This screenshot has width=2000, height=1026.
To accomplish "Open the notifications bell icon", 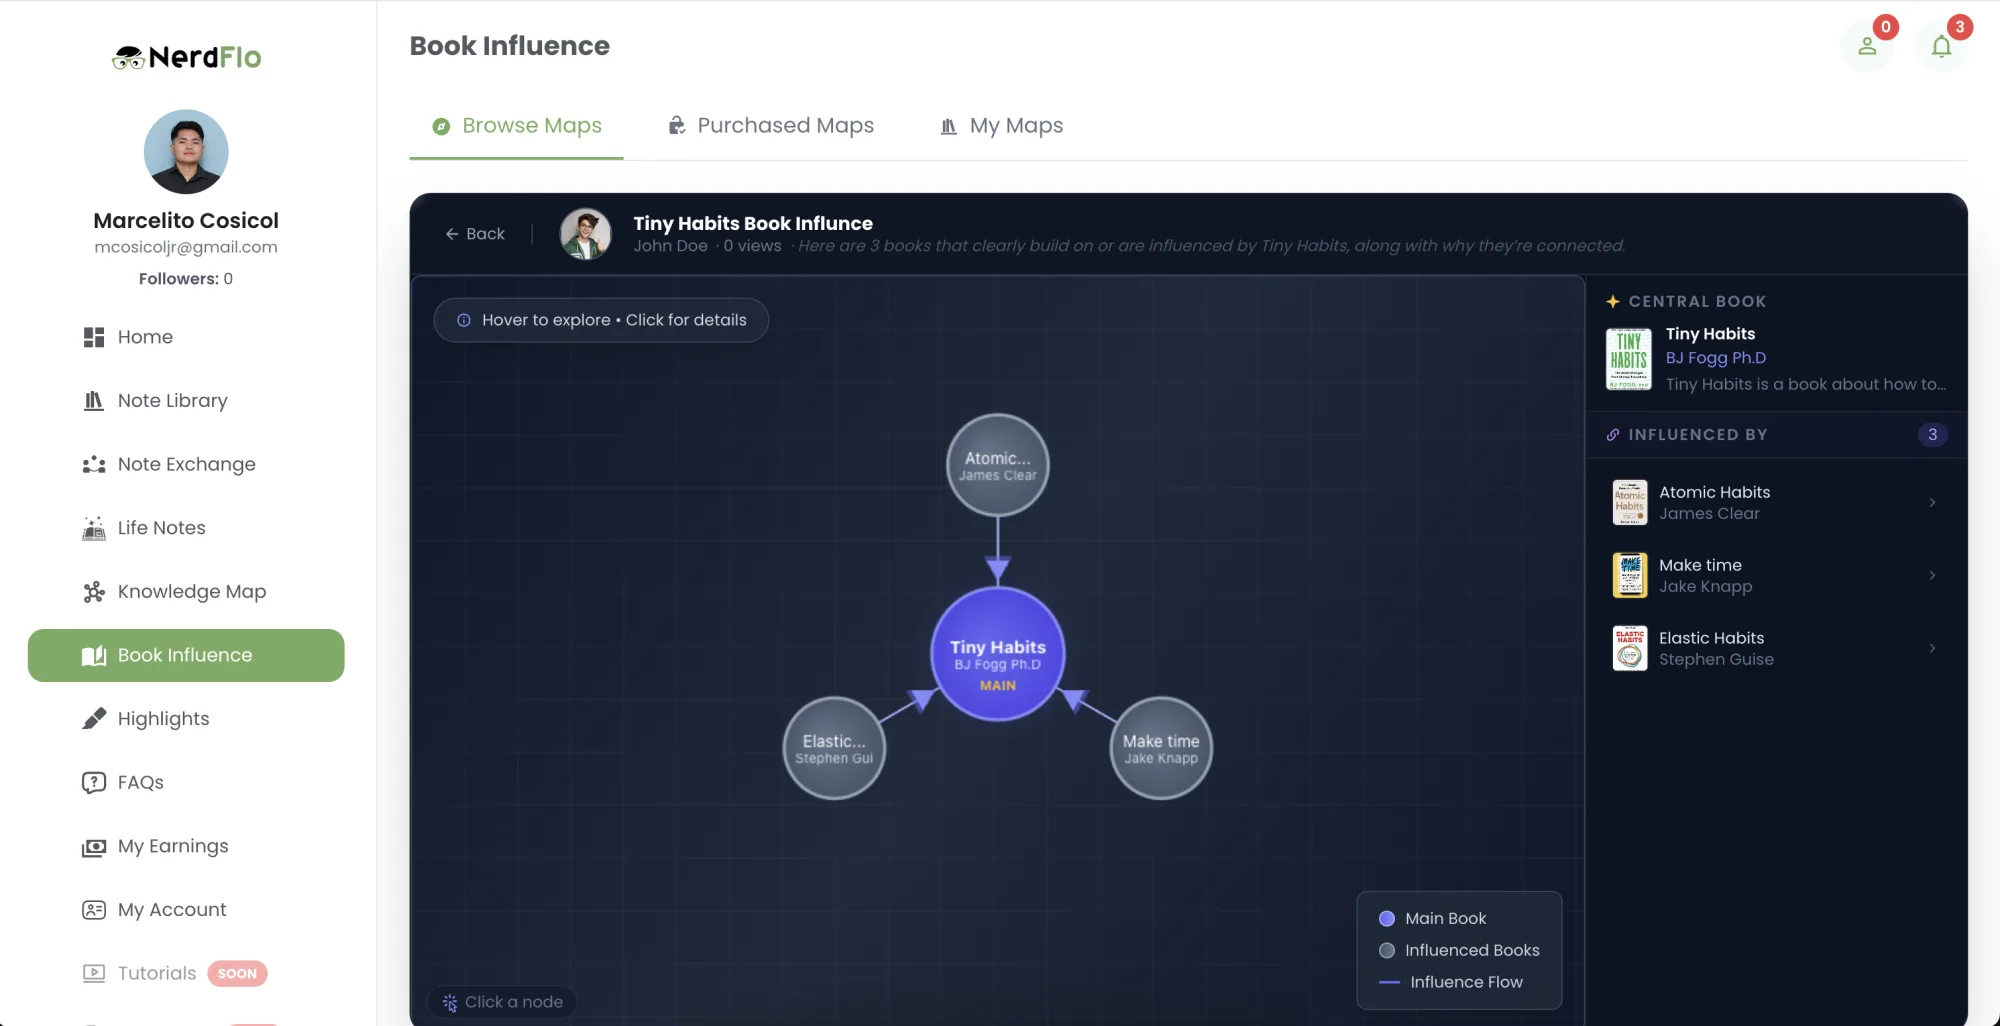I will [1941, 46].
